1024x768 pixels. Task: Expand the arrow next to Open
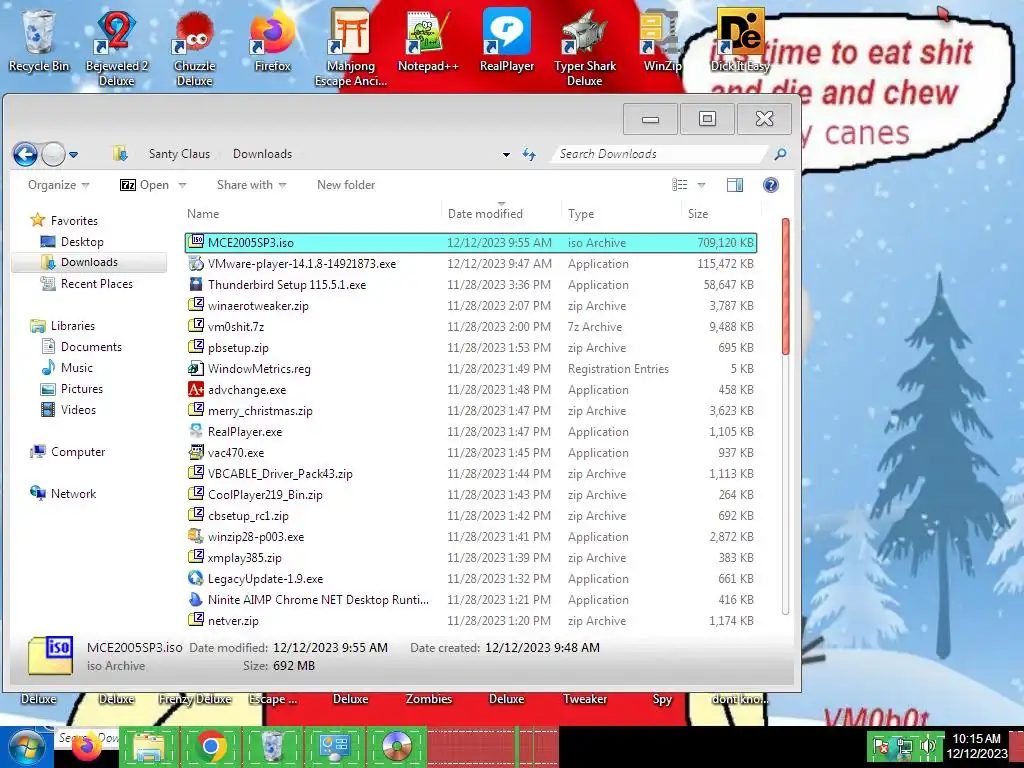point(183,185)
